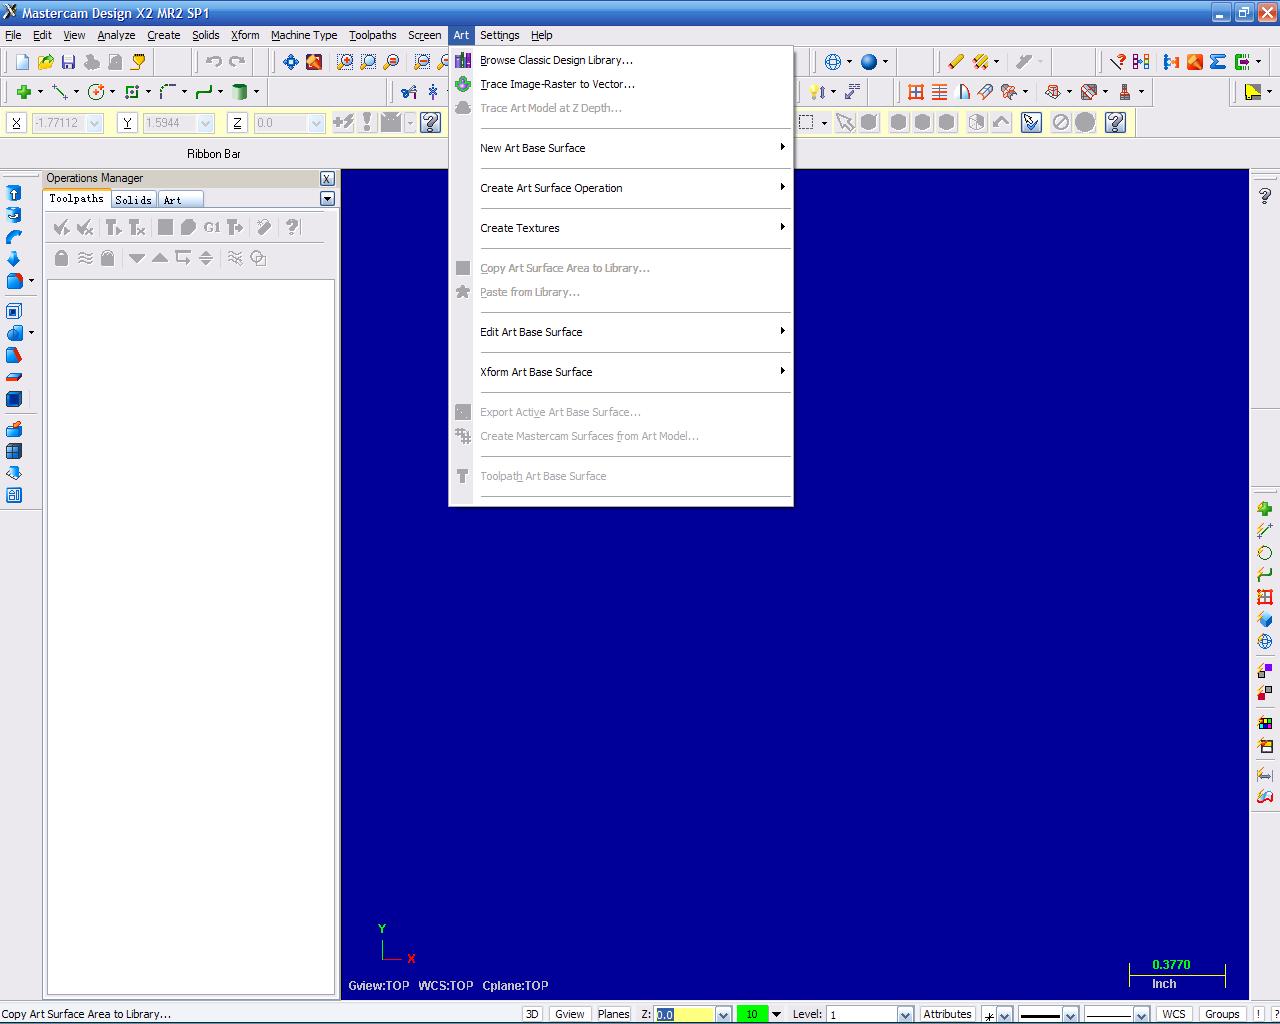
Task: Click the Wireframe globe view icon
Action: pyautogui.click(x=833, y=62)
